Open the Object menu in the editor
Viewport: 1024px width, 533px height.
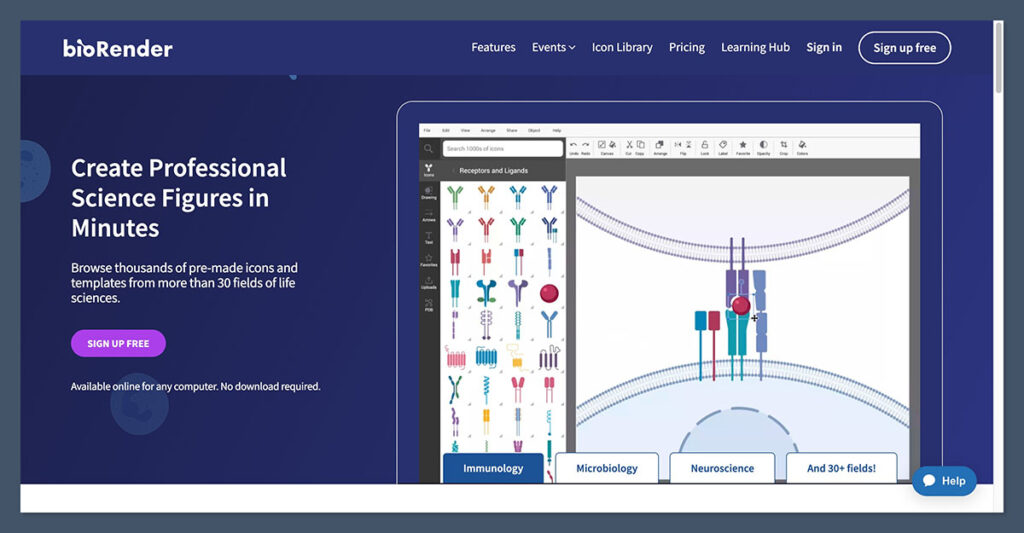pos(534,131)
